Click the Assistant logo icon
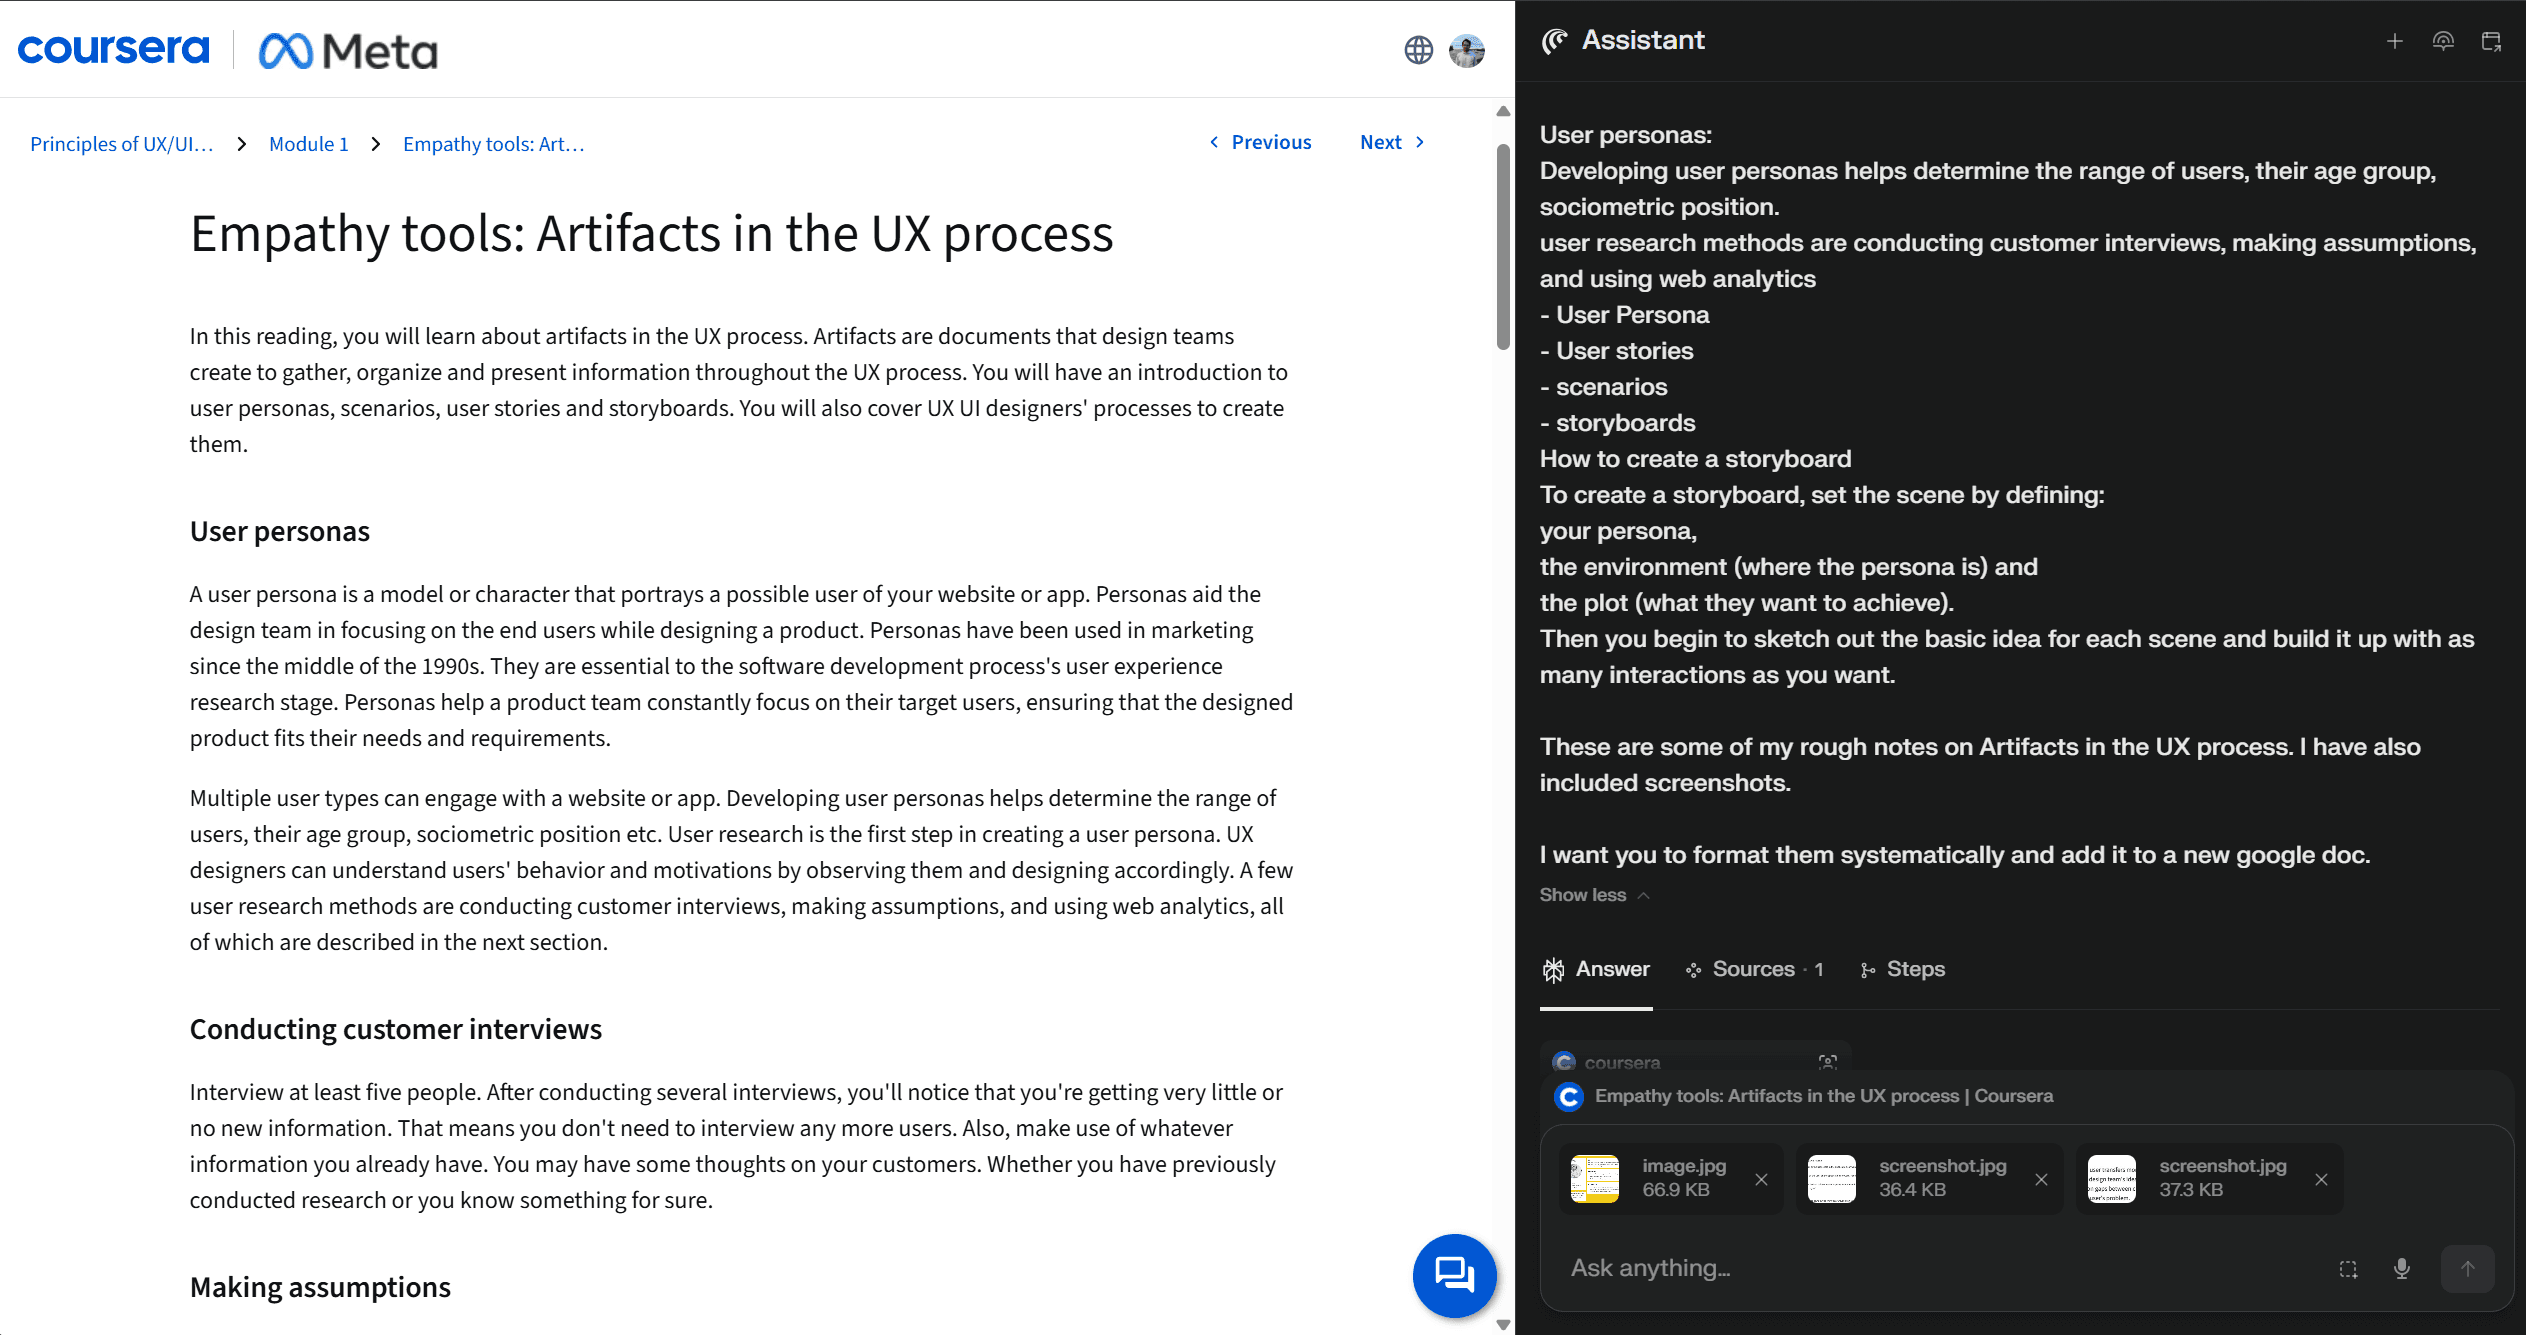Image resolution: width=2526 pixels, height=1335 pixels. coord(1555,40)
